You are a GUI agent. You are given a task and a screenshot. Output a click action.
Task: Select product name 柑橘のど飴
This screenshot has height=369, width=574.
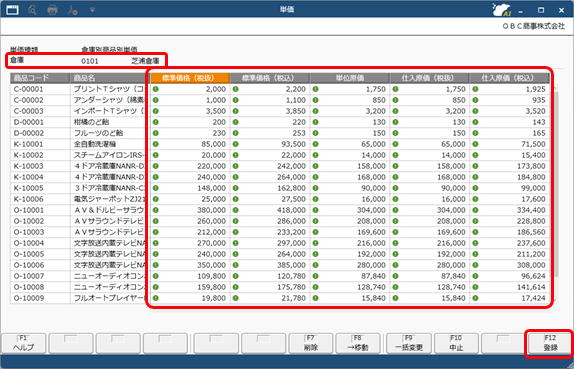pos(92,122)
